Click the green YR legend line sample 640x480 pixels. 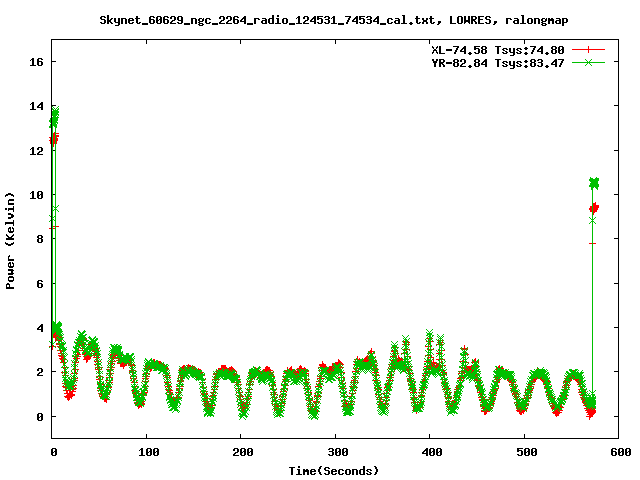click(x=588, y=62)
